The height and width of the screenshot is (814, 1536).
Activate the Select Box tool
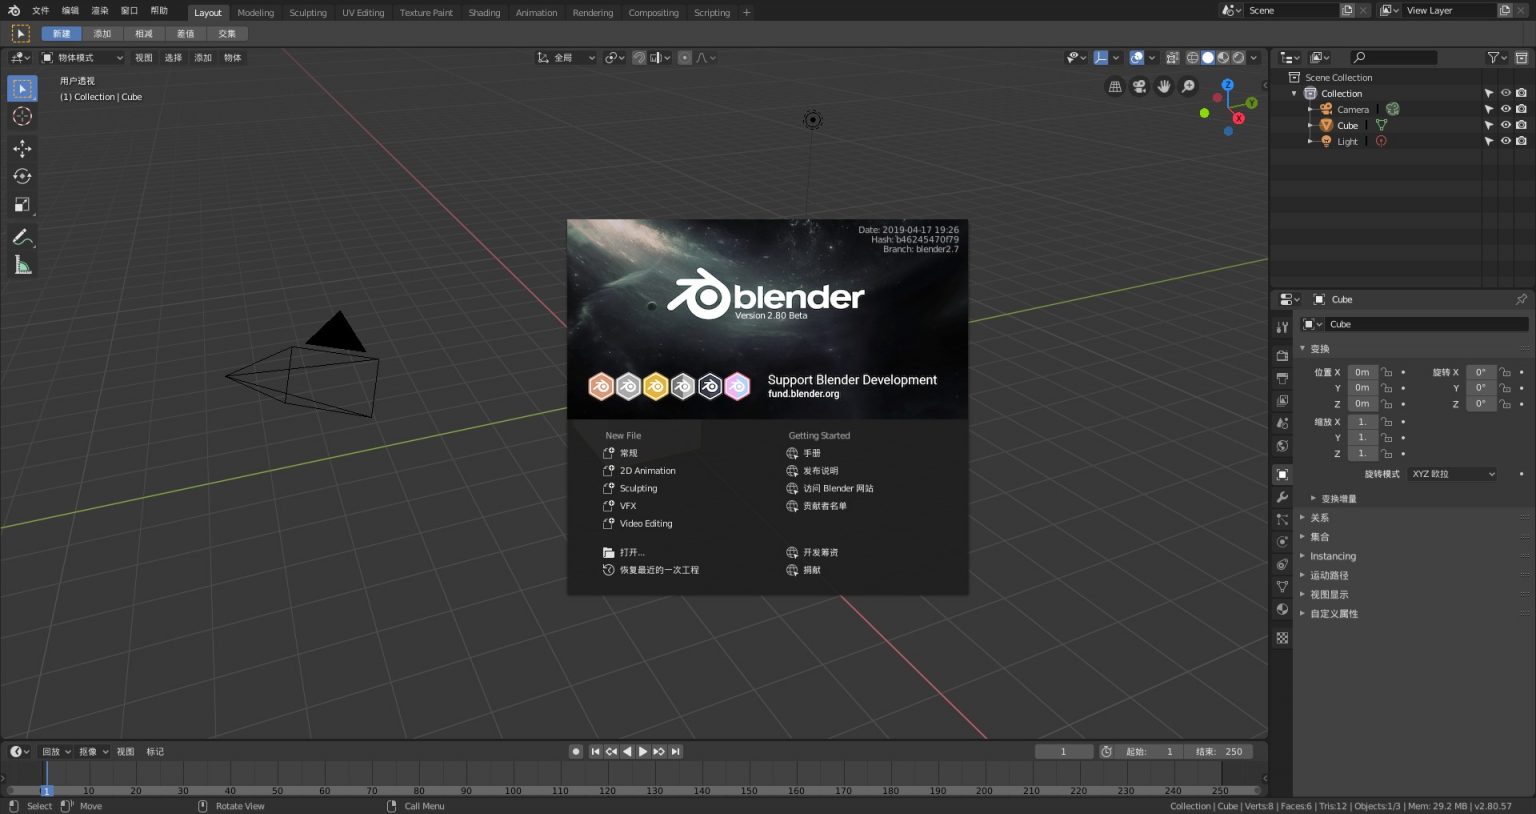tap(22, 89)
